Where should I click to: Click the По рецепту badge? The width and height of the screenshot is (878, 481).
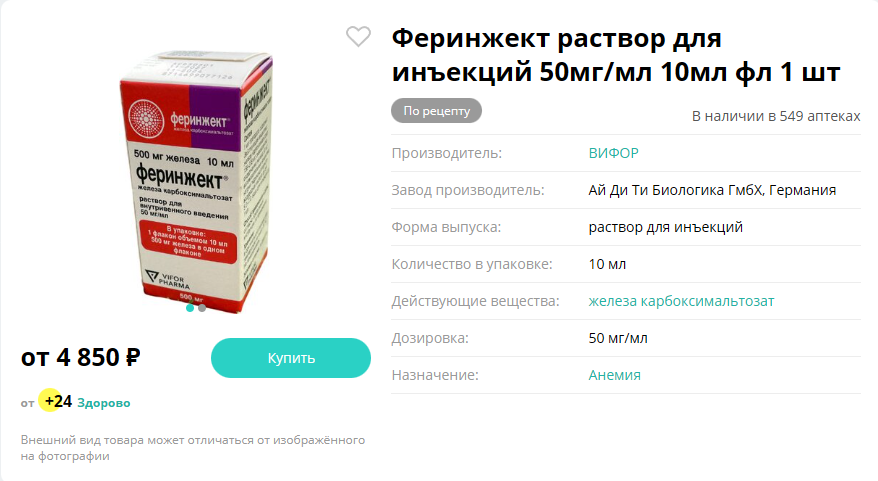click(x=436, y=111)
